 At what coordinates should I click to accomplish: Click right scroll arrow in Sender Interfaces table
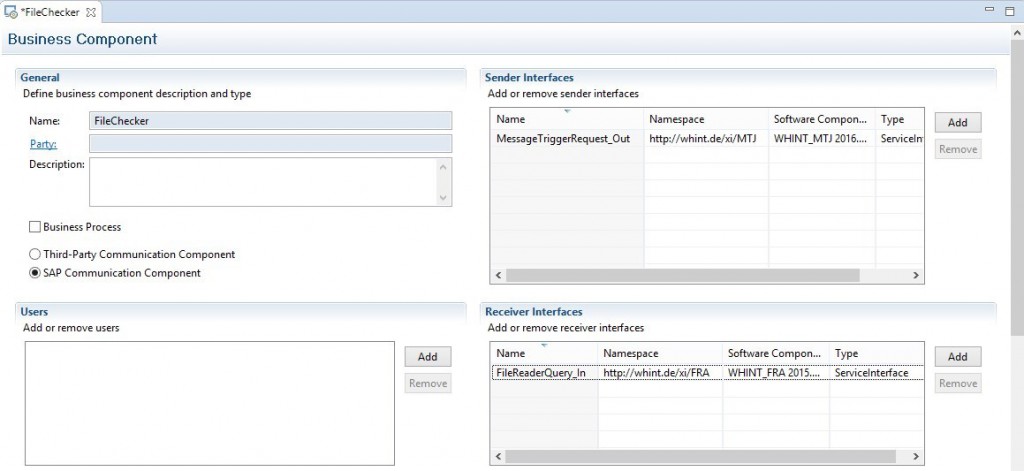(916, 276)
